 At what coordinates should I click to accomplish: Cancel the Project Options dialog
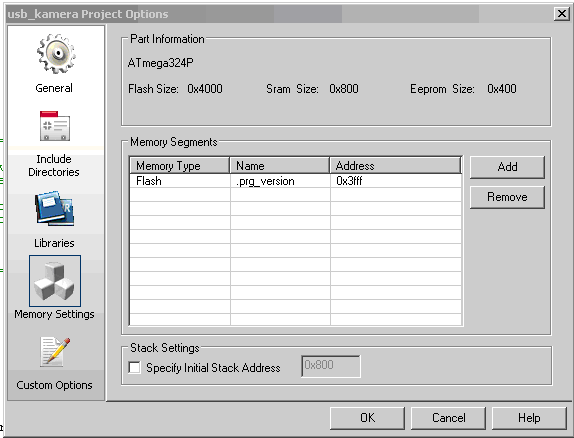[x=448, y=418]
